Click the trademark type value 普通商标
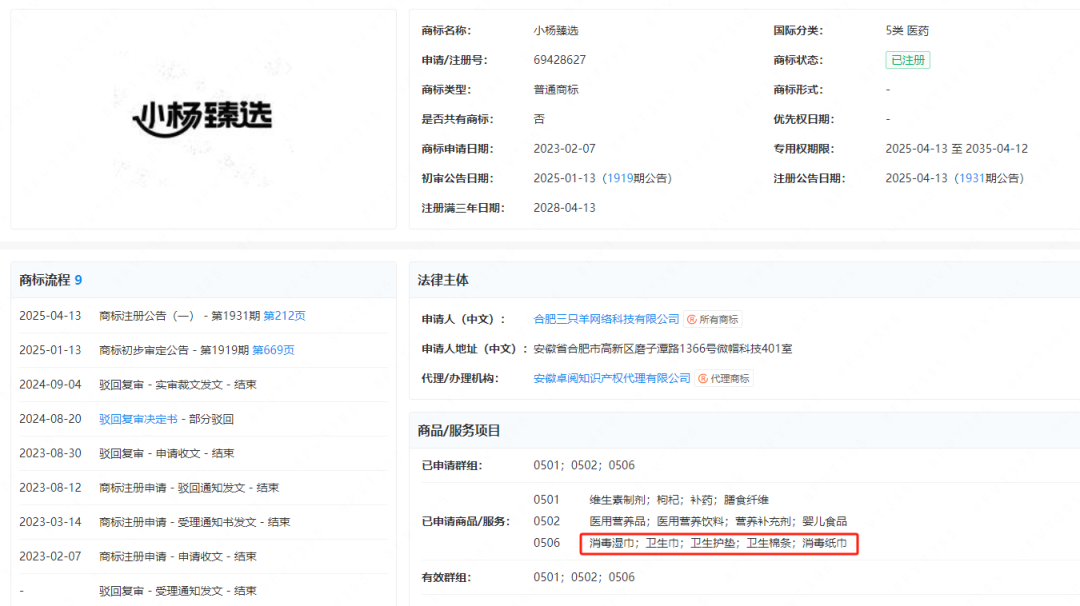Image resolution: width=1080 pixels, height=606 pixels. tap(556, 90)
